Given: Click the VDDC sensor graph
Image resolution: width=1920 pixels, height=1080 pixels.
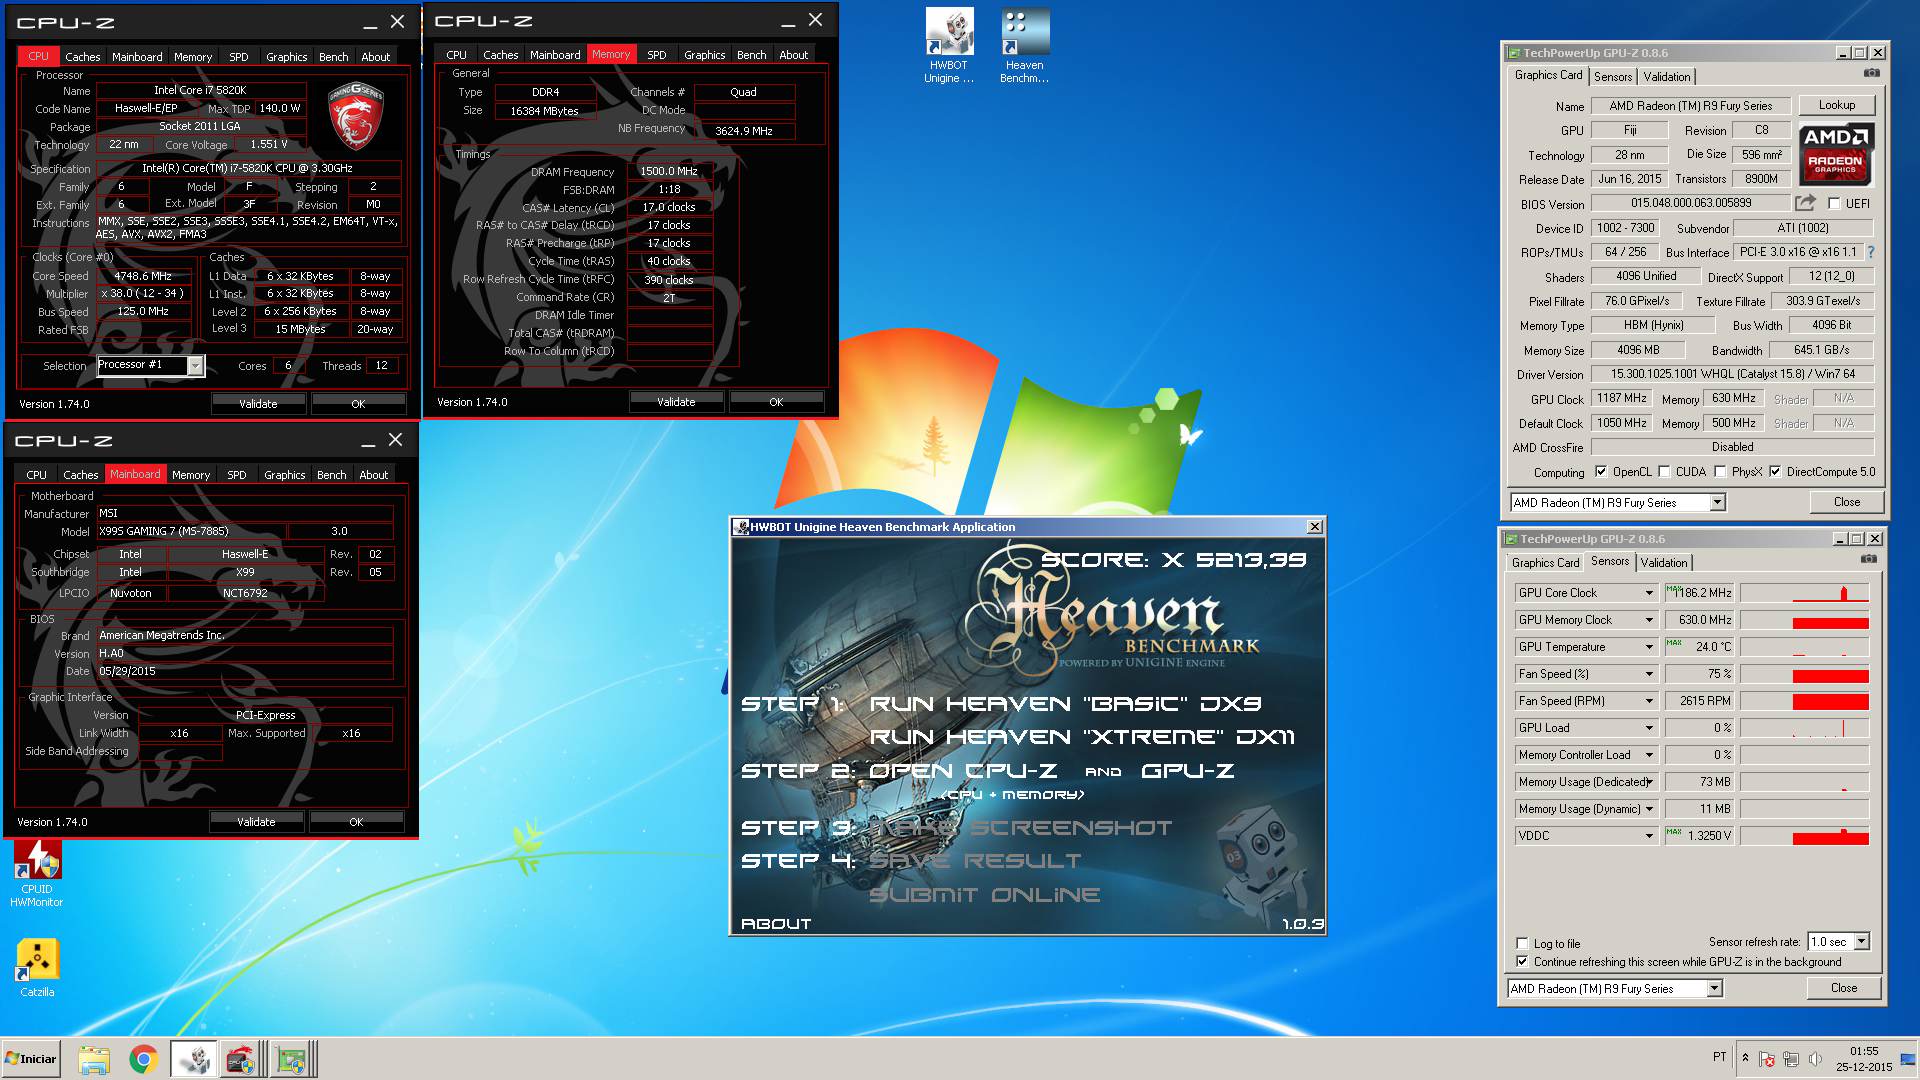Looking at the screenshot, I should pyautogui.click(x=1805, y=836).
